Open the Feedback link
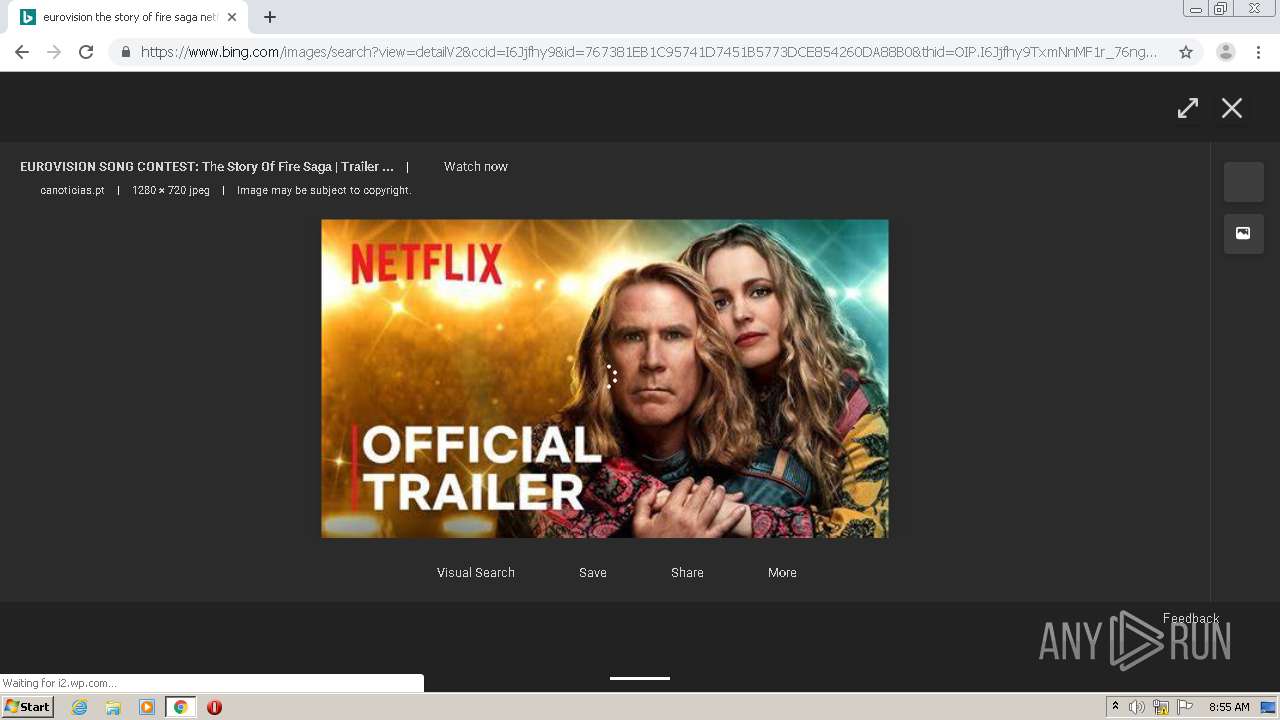The height and width of the screenshot is (720, 1280). tap(1190, 618)
